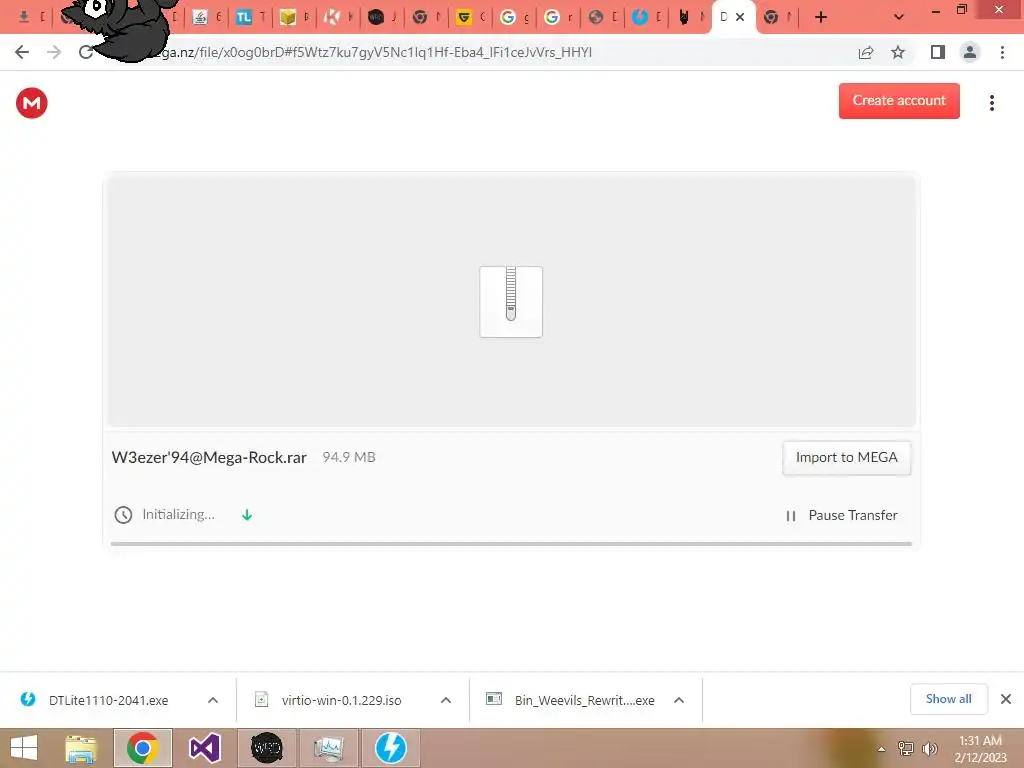Open the Bin_Weevils_Rewrit....exe download
Screen dimensions: 1024x768
click(x=584, y=700)
